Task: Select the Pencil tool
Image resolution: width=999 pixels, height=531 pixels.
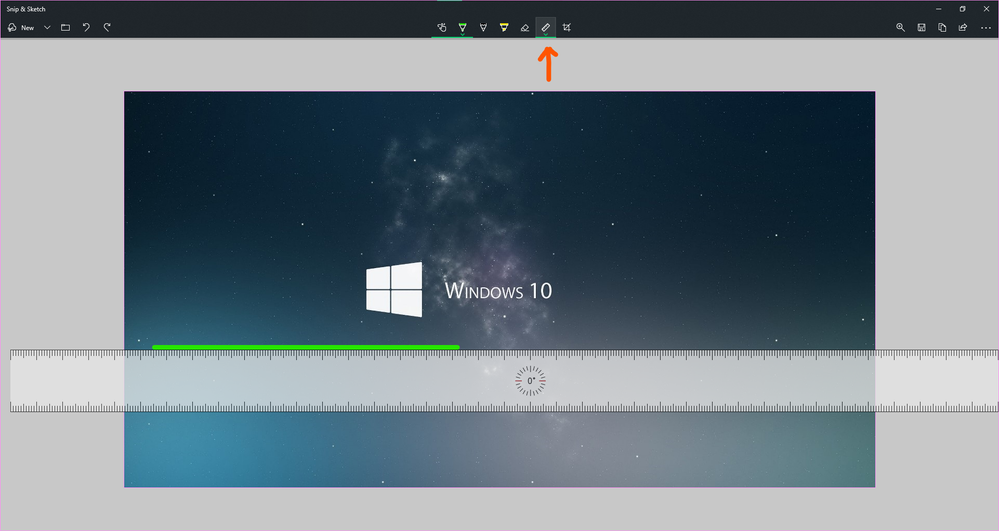Action: [x=484, y=27]
